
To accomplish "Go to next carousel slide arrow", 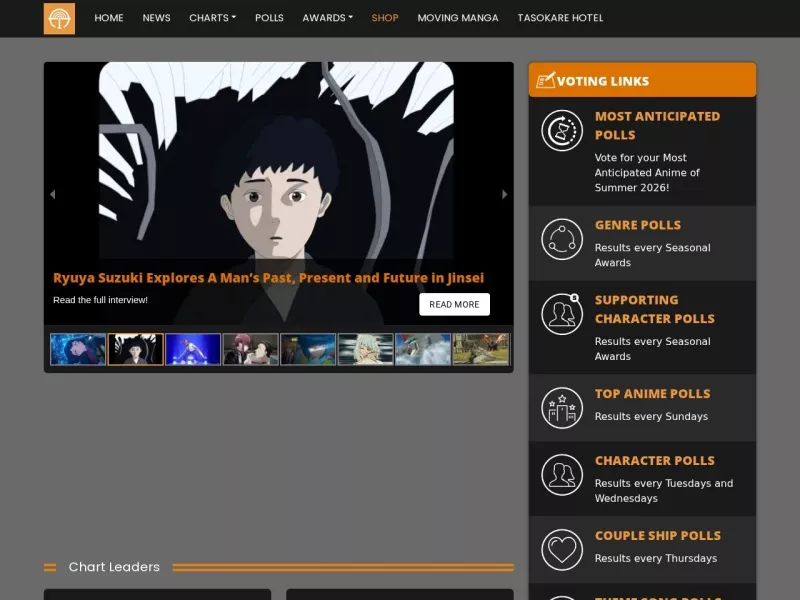I will coord(505,194).
